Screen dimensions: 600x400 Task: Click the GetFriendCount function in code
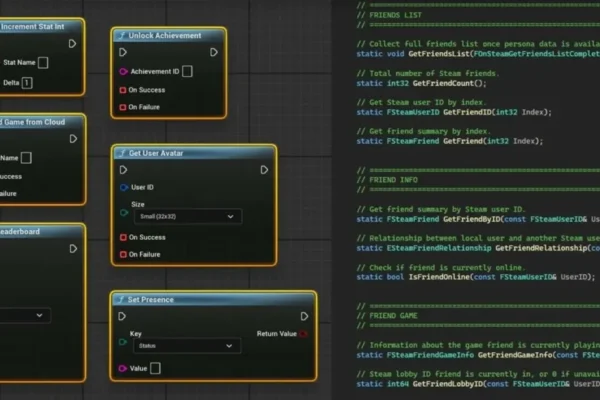coord(443,83)
